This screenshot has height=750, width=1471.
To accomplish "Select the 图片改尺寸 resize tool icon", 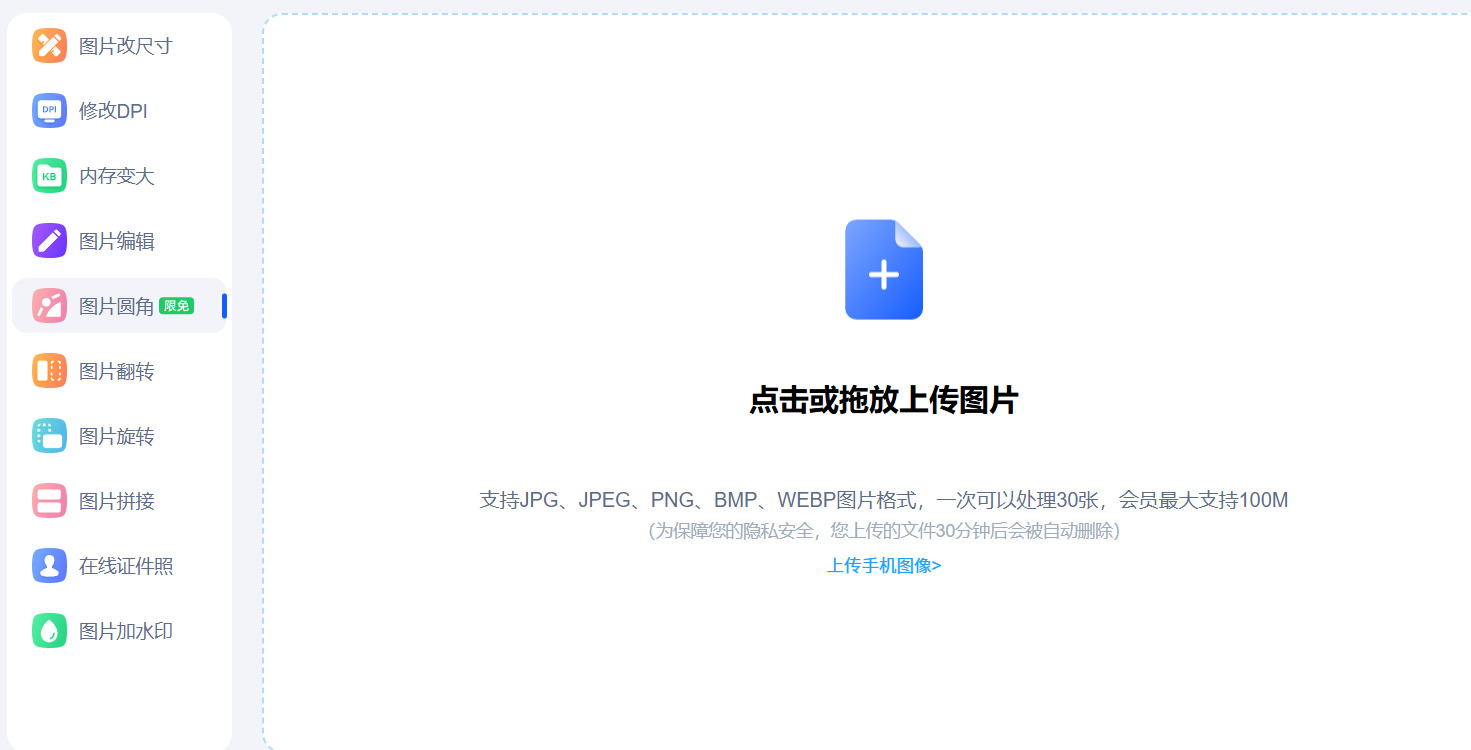I will pos(49,45).
